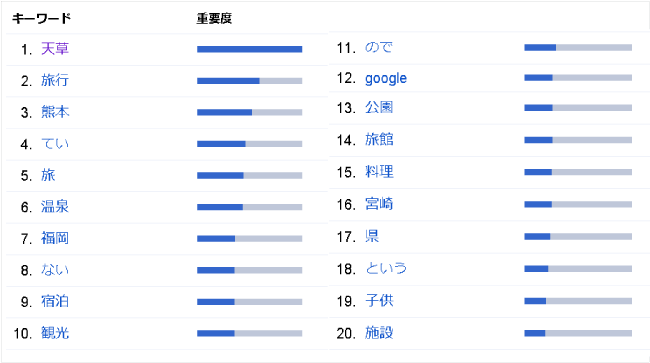Viewport: 650px width, 363px height.
Task: Open the という keyword link
Action: coord(386,269)
